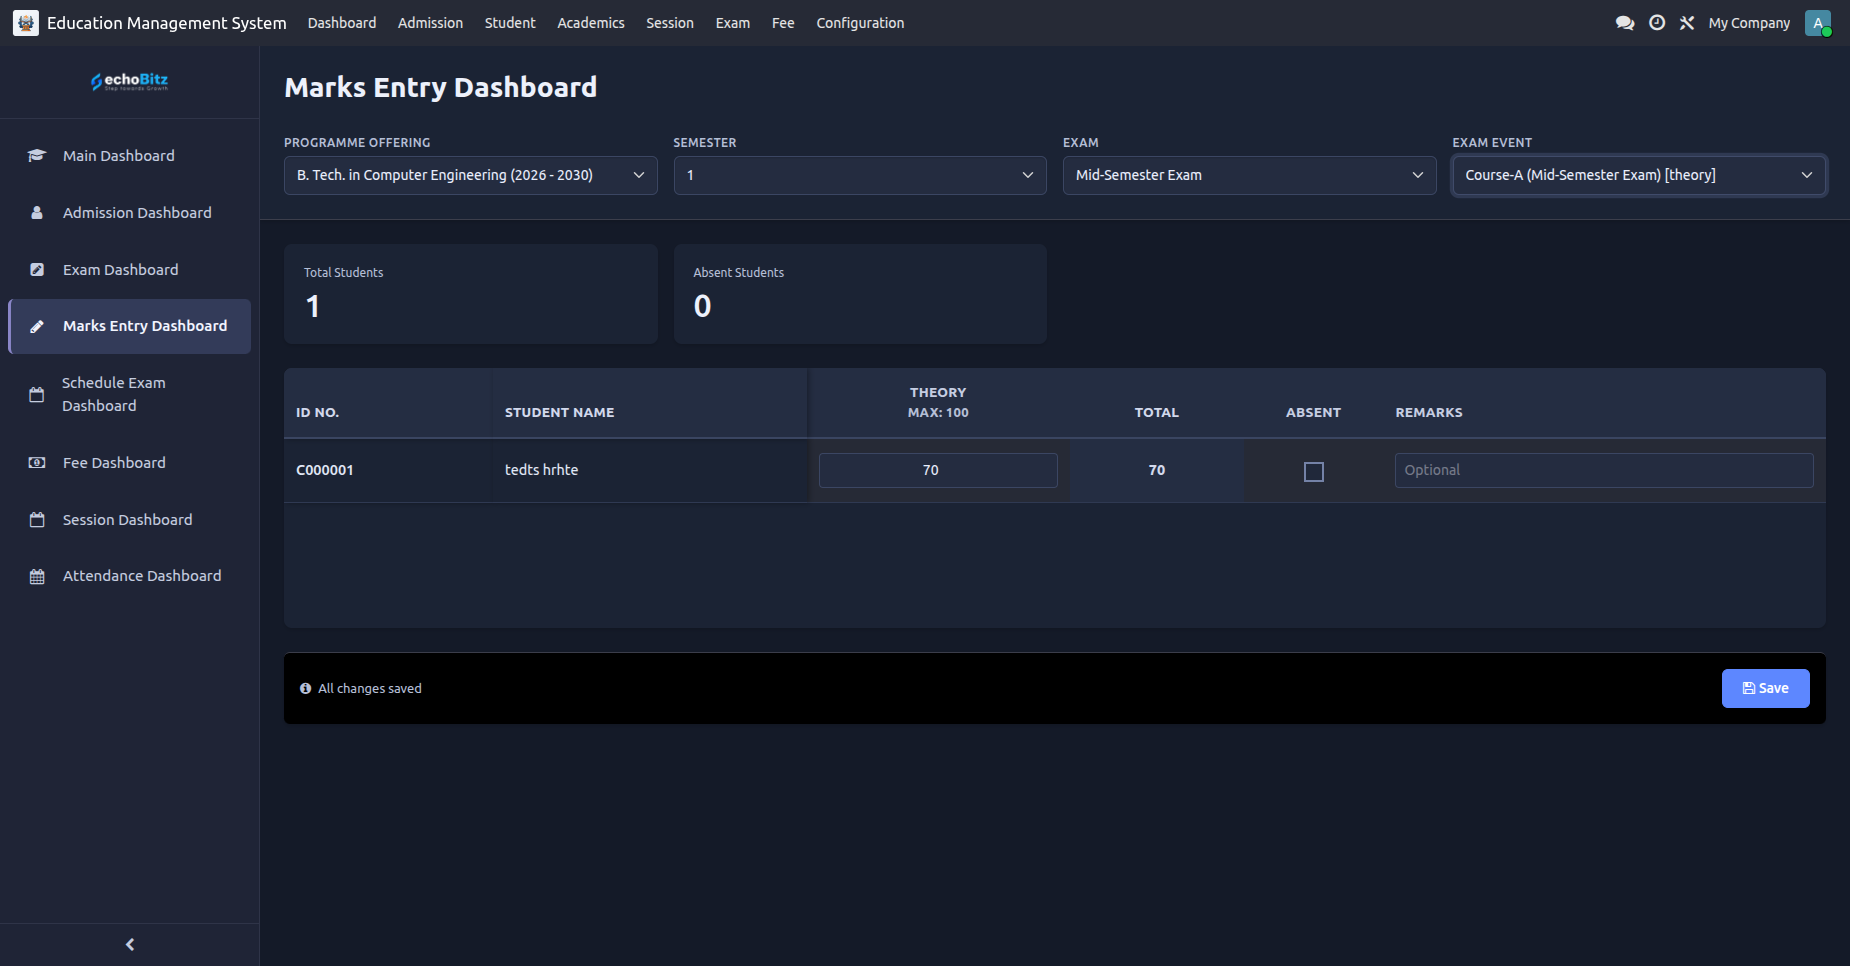
Task: Click the info icon beside All changes saved
Action: pos(306,689)
